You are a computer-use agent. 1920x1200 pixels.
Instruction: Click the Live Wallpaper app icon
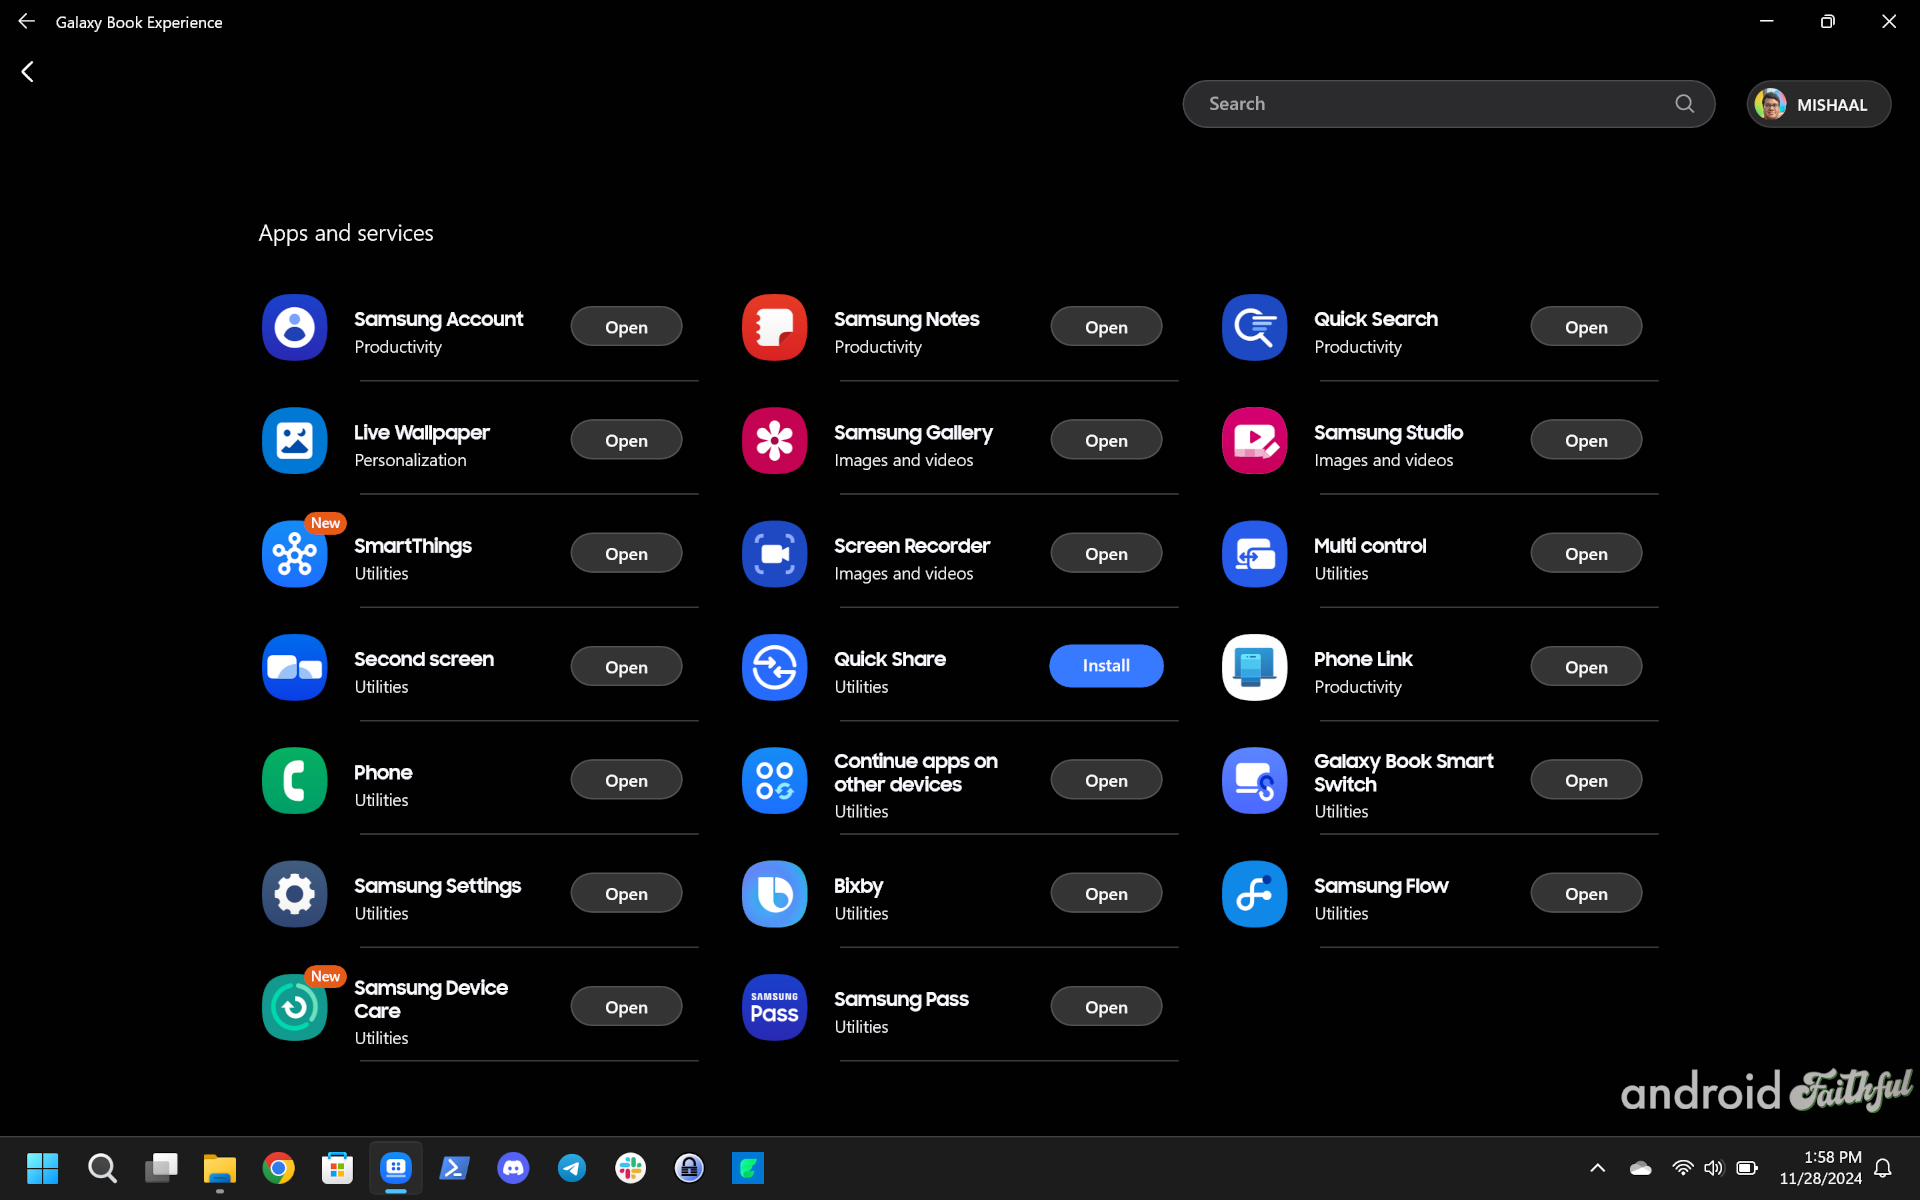(294, 440)
